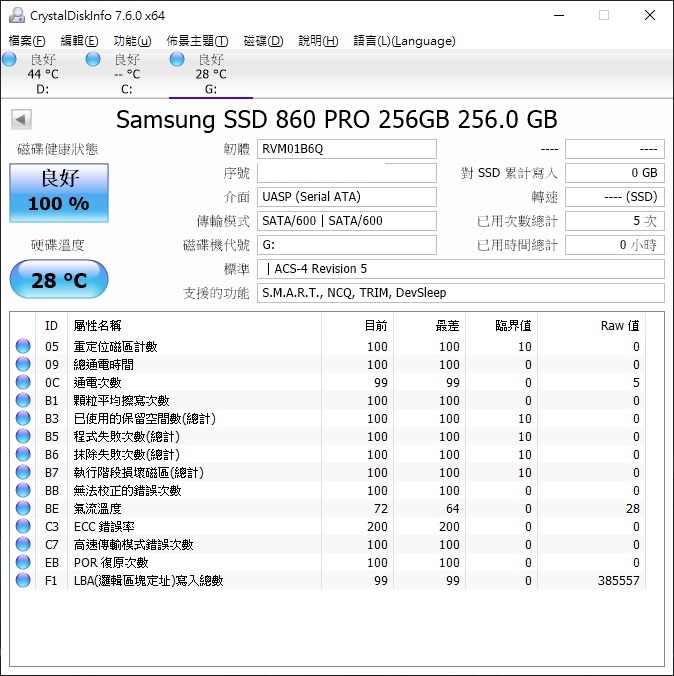Click status orb of attribute F1 row
Screen dimensions: 674x676
coord(23,580)
